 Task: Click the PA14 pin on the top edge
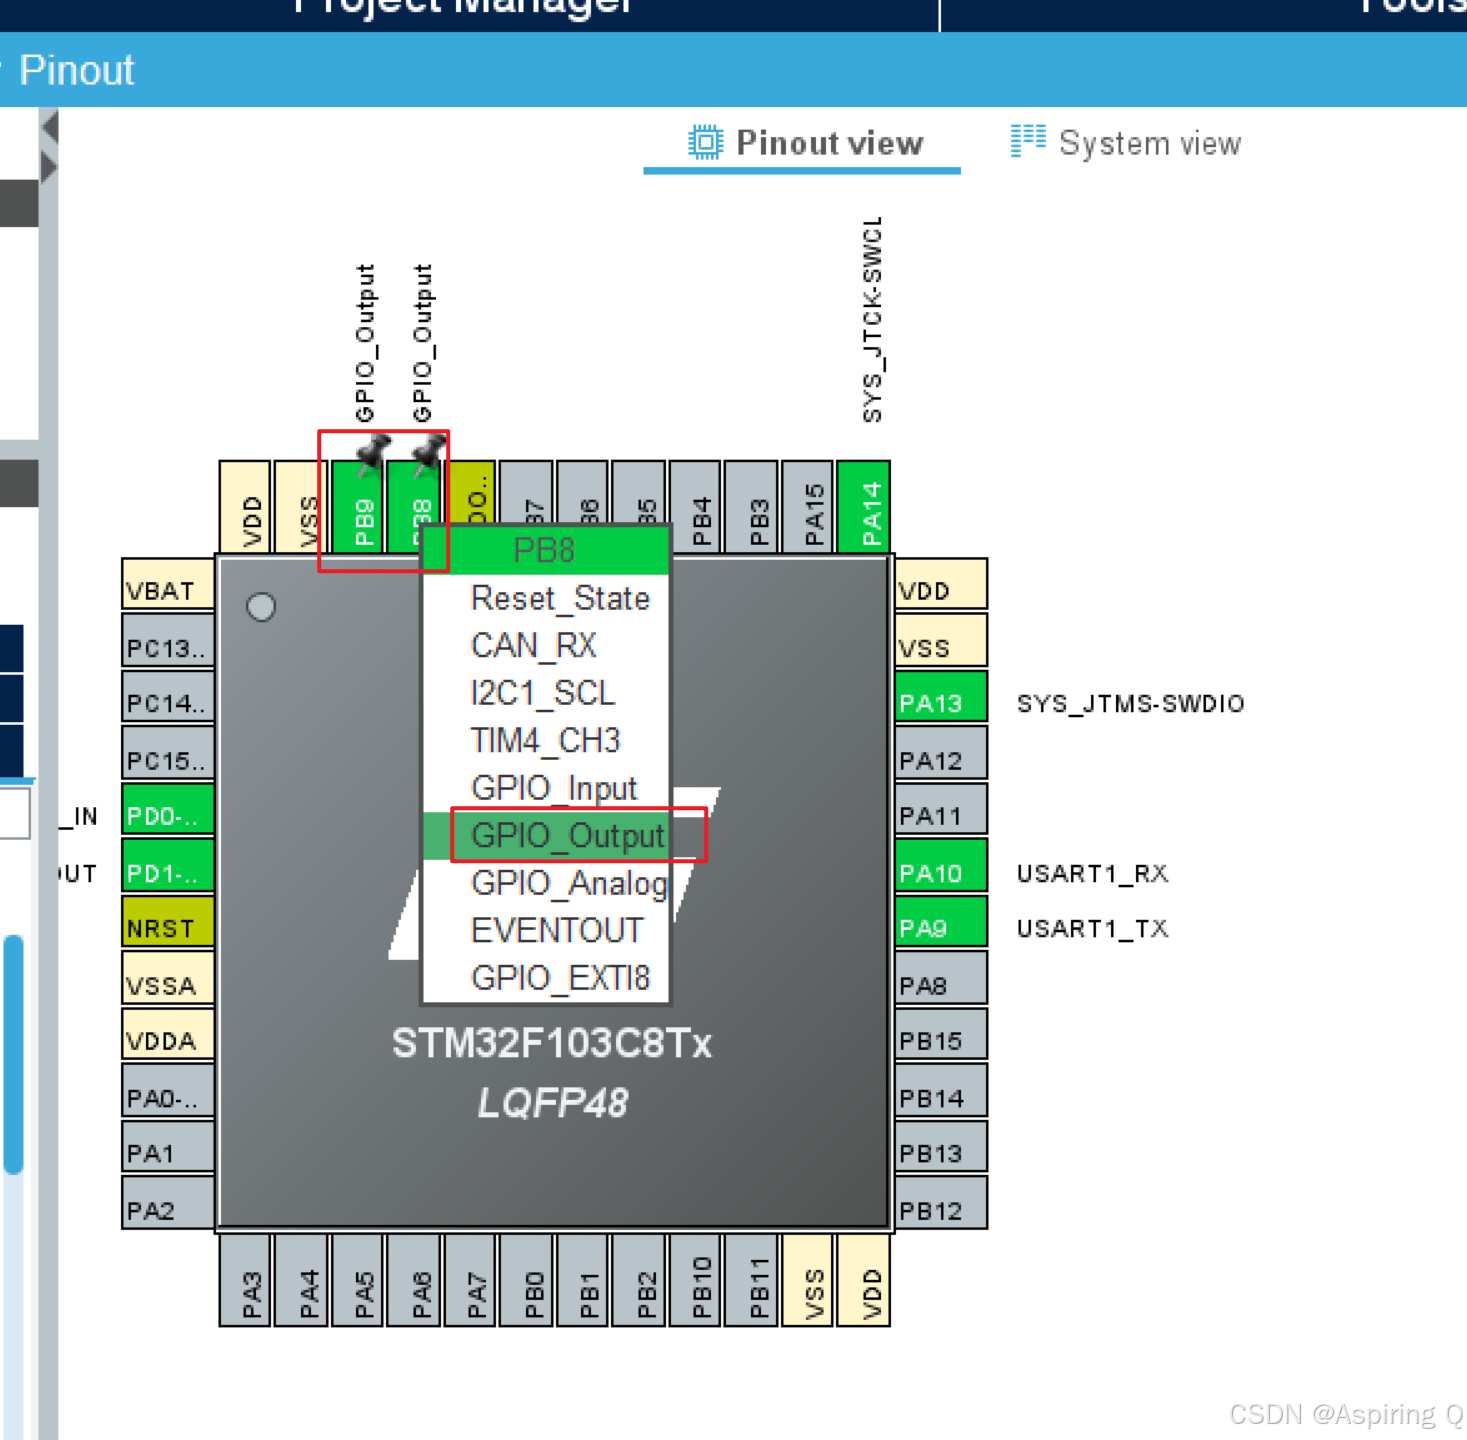point(863,506)
